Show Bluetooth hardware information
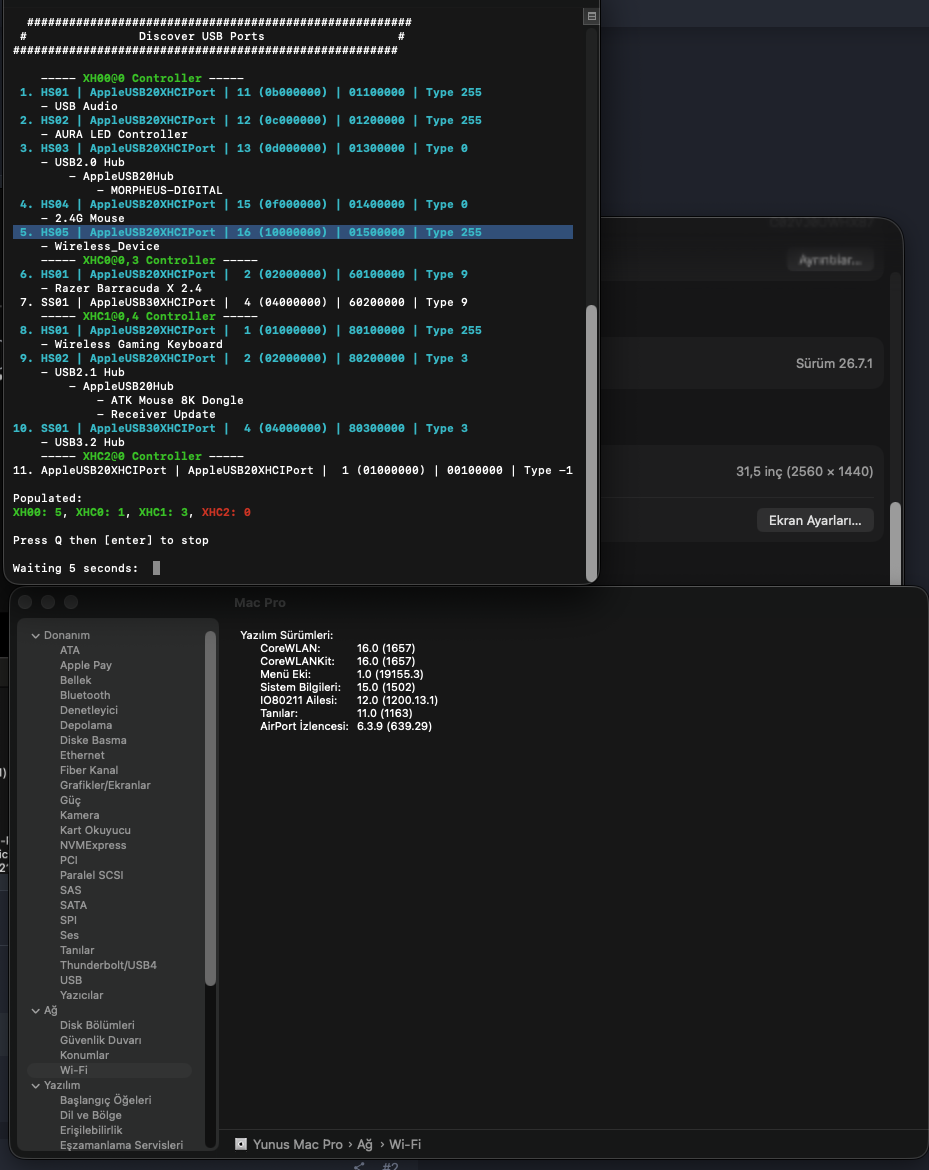 click(85, 695)
